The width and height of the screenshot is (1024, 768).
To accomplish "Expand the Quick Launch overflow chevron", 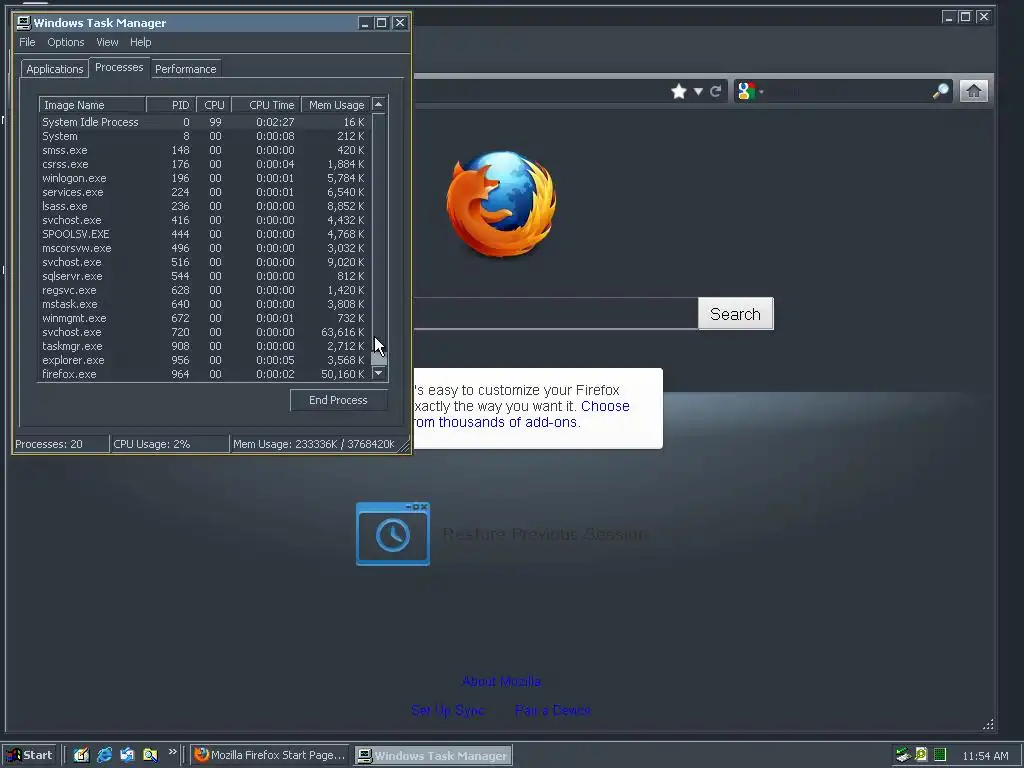I will pos(172,752).
